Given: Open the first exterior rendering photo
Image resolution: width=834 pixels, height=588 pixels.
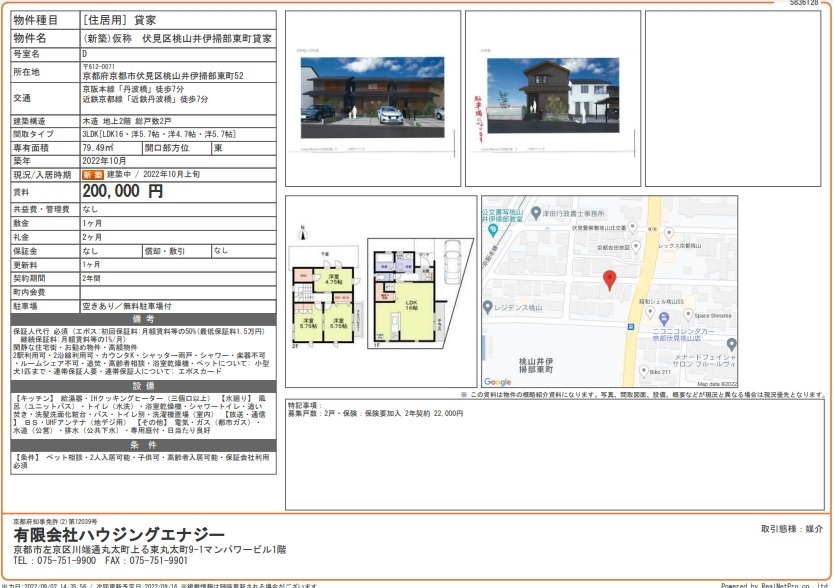Looking at the screenshot, I should [x=372, y=98].
